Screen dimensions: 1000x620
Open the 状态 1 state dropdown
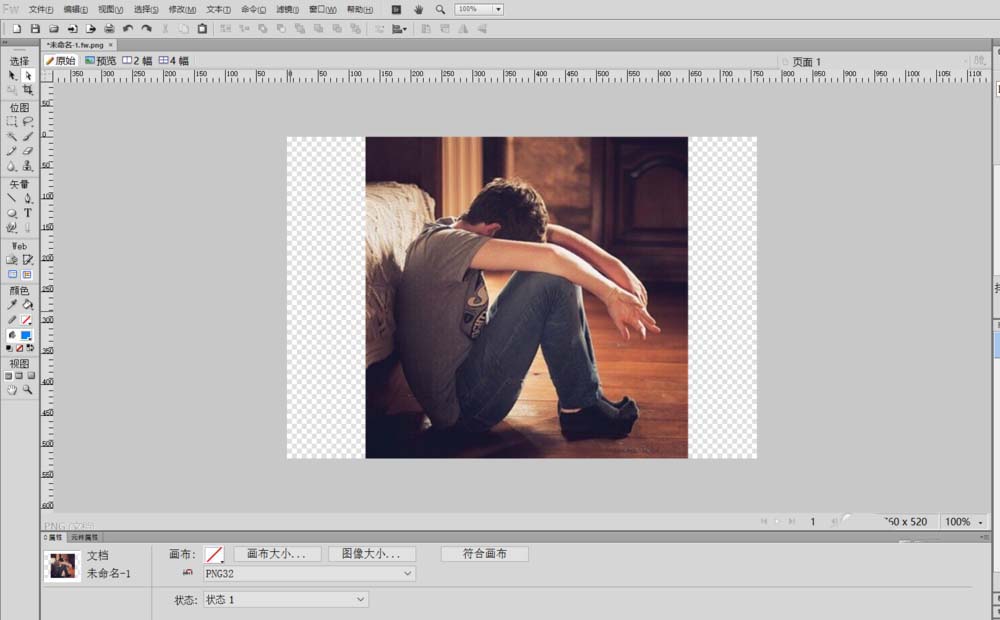286,600
